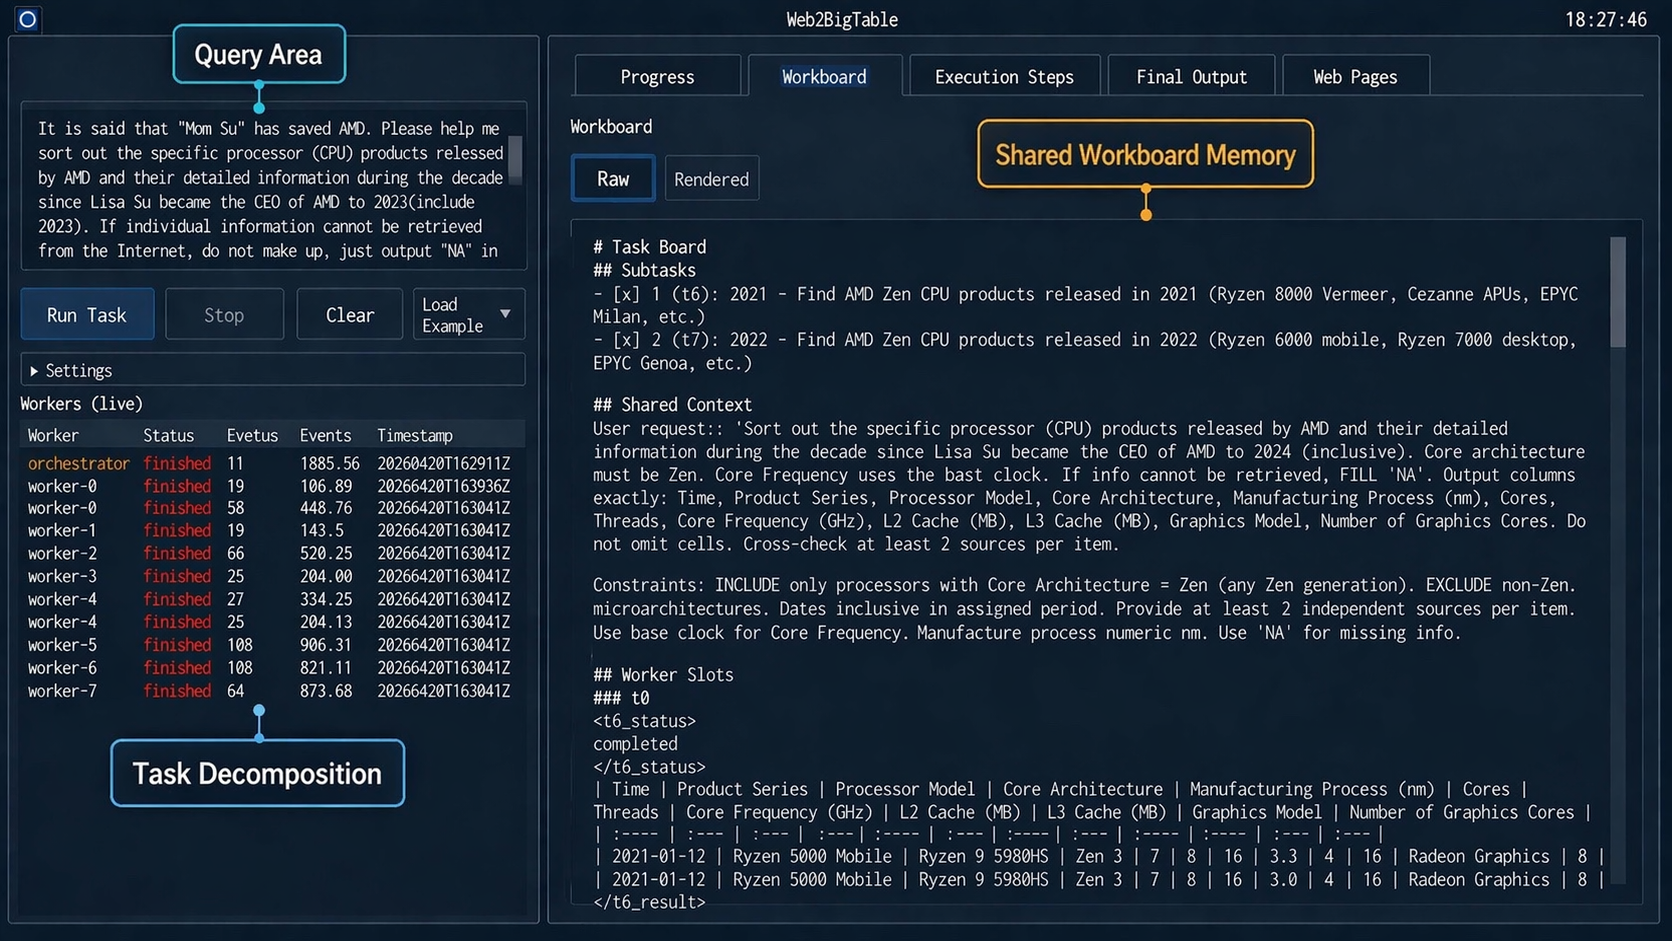Viewport: 1672px width, 941px height.
Task: Click the Workboard section label
Action: (611, 127)
